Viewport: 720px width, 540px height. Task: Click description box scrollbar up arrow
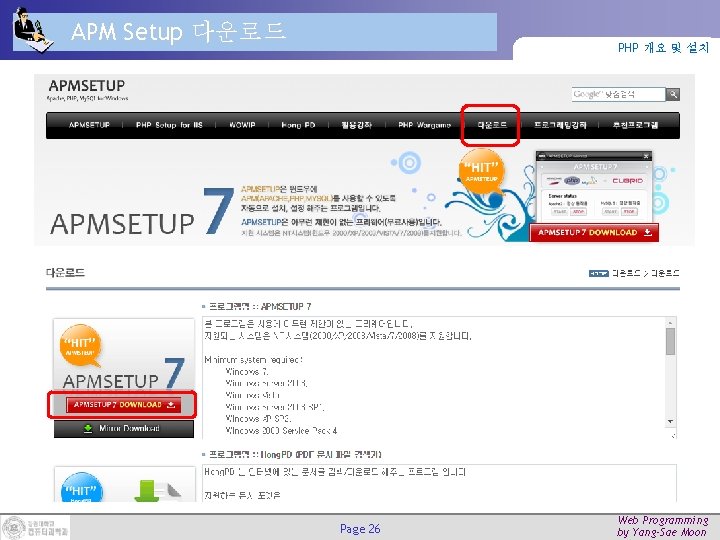(x=670, y=323)
